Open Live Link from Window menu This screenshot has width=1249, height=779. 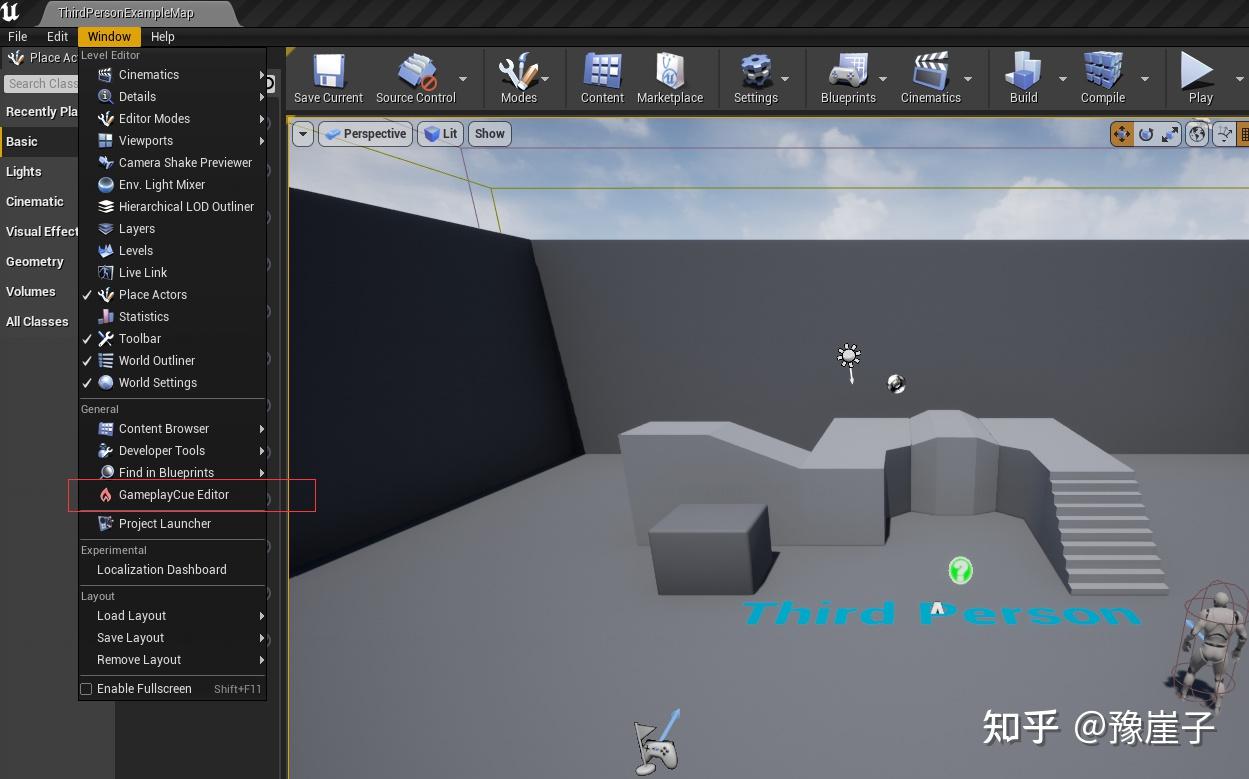(x=172, y=273)
